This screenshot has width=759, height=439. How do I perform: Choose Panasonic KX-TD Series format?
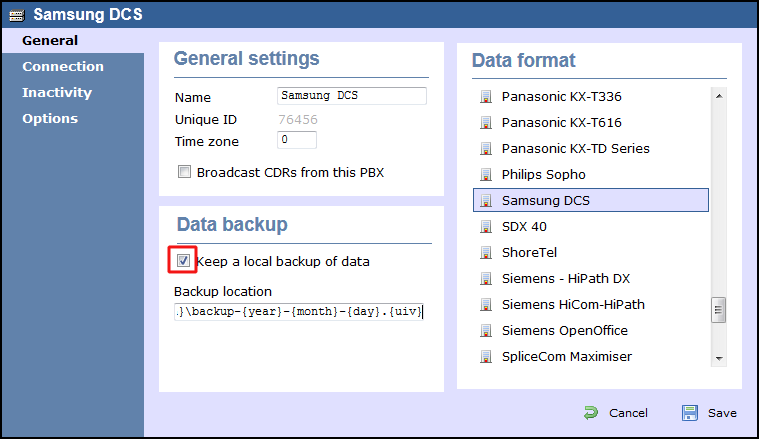pyautogui.click(x=575, y=149)
